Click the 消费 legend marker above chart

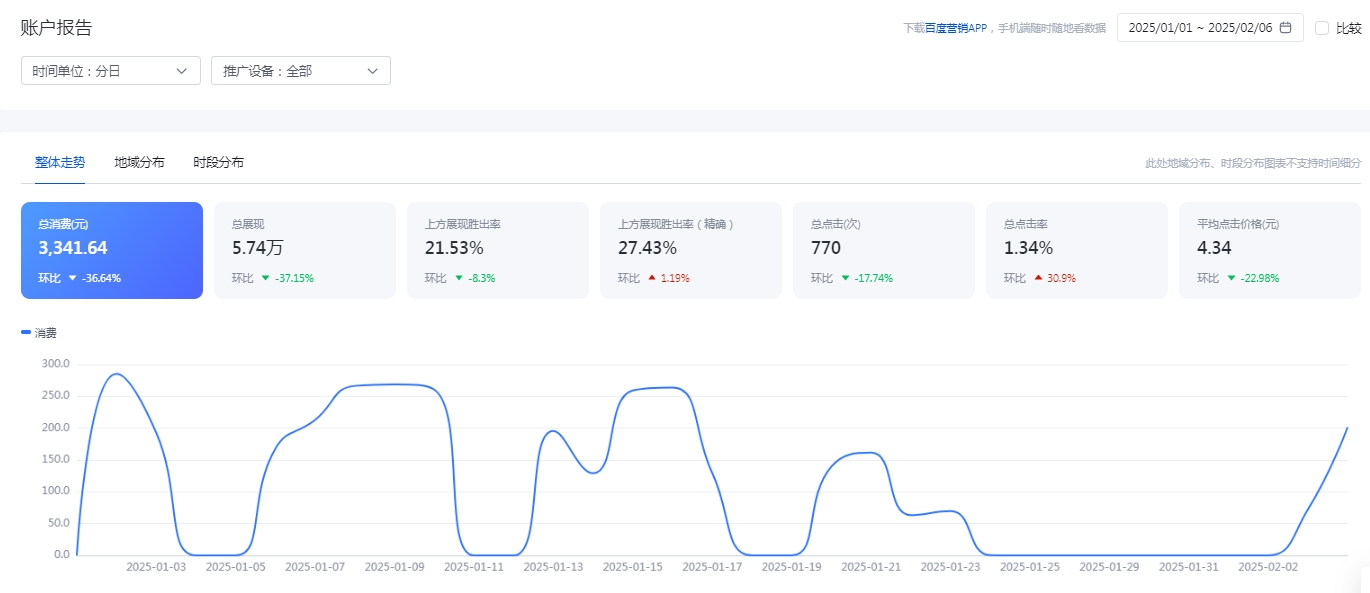pyautogui.click(x=26, y=332)
